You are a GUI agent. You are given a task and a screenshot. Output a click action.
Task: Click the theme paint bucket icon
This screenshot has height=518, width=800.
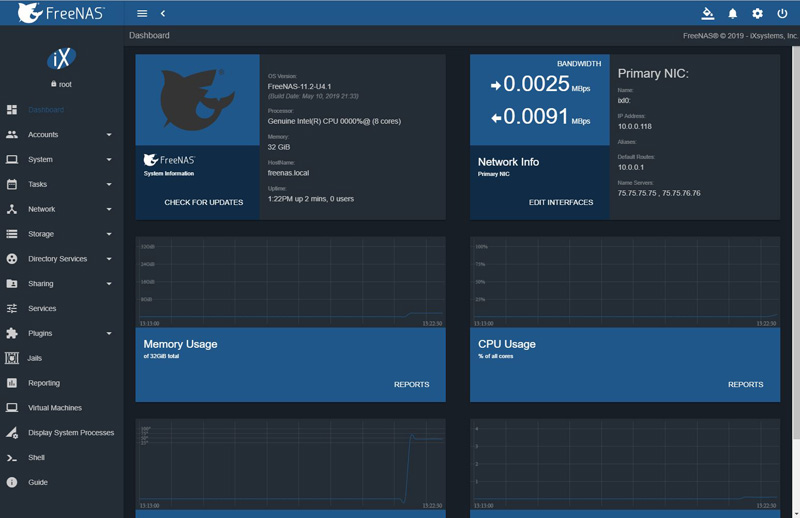coord(707,13)
